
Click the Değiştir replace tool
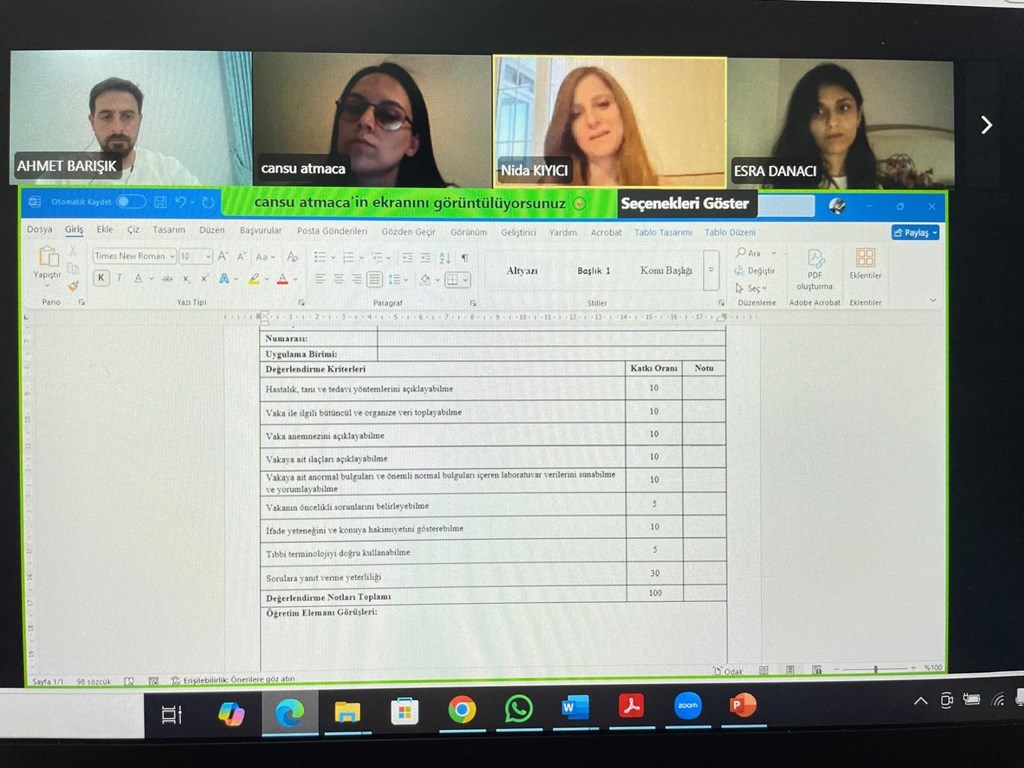coord(755,271)
